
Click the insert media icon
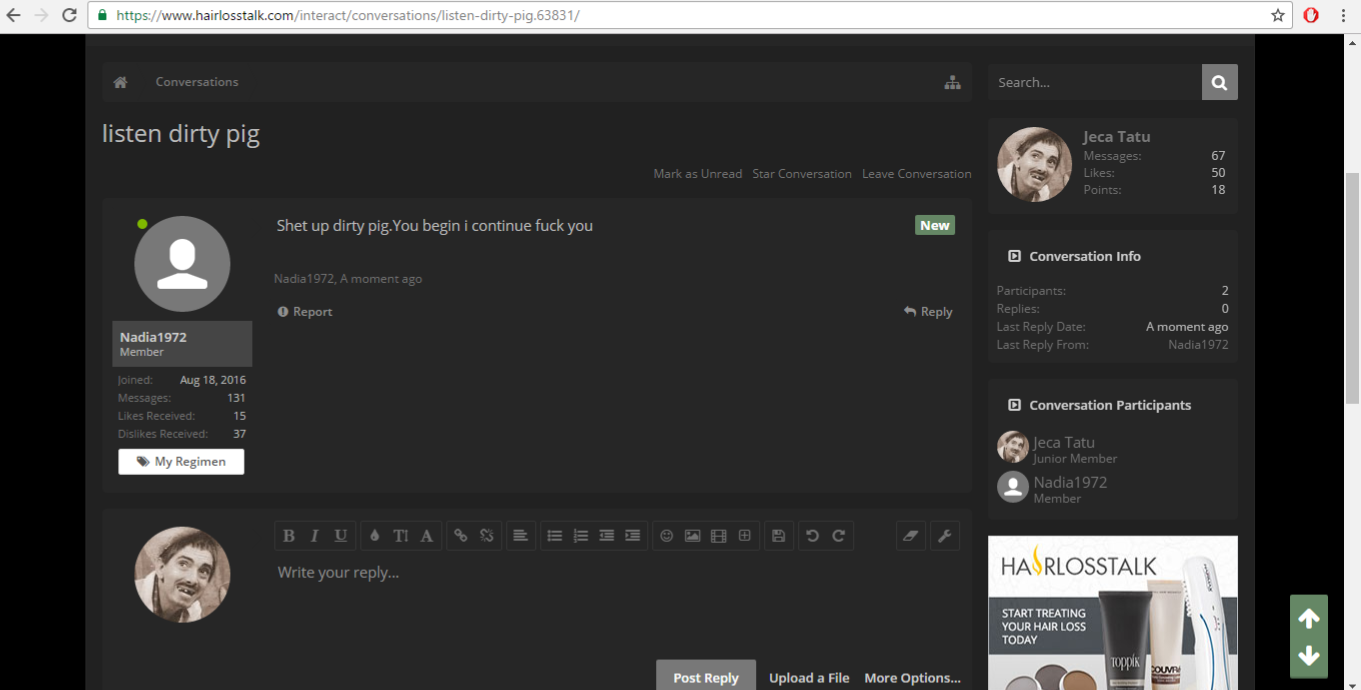[x=718, y=536]
